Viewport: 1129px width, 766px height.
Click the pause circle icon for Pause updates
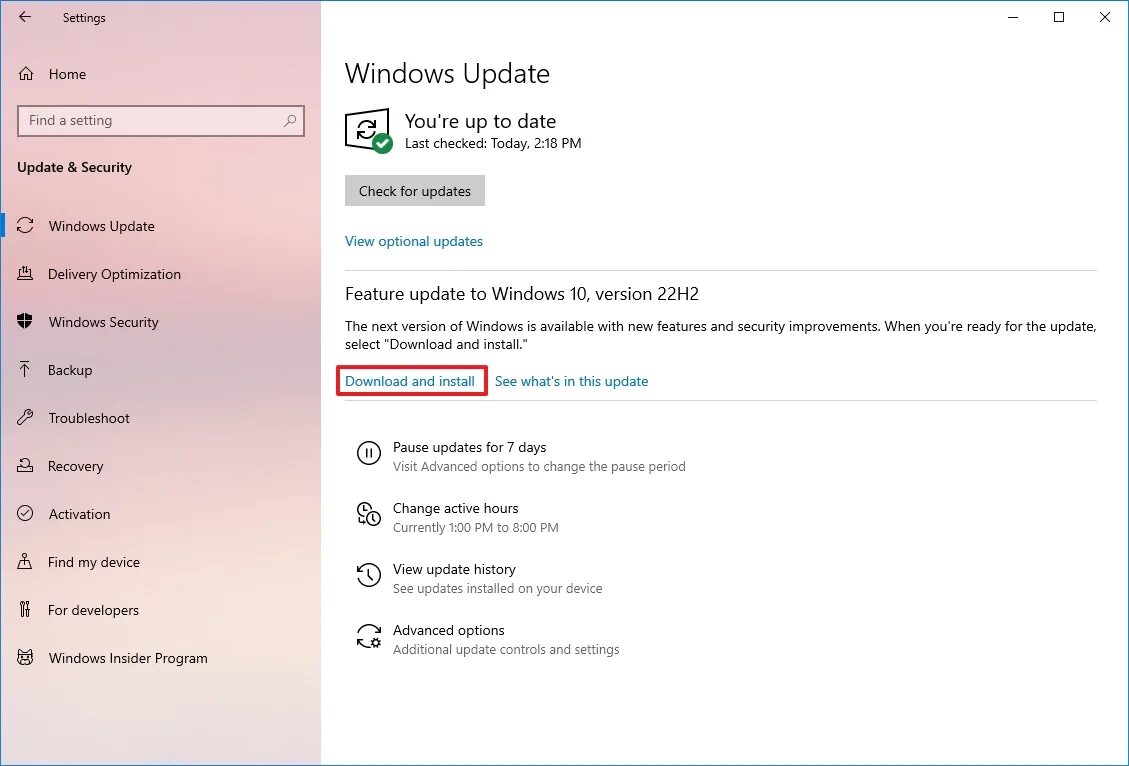click(369, 453)
